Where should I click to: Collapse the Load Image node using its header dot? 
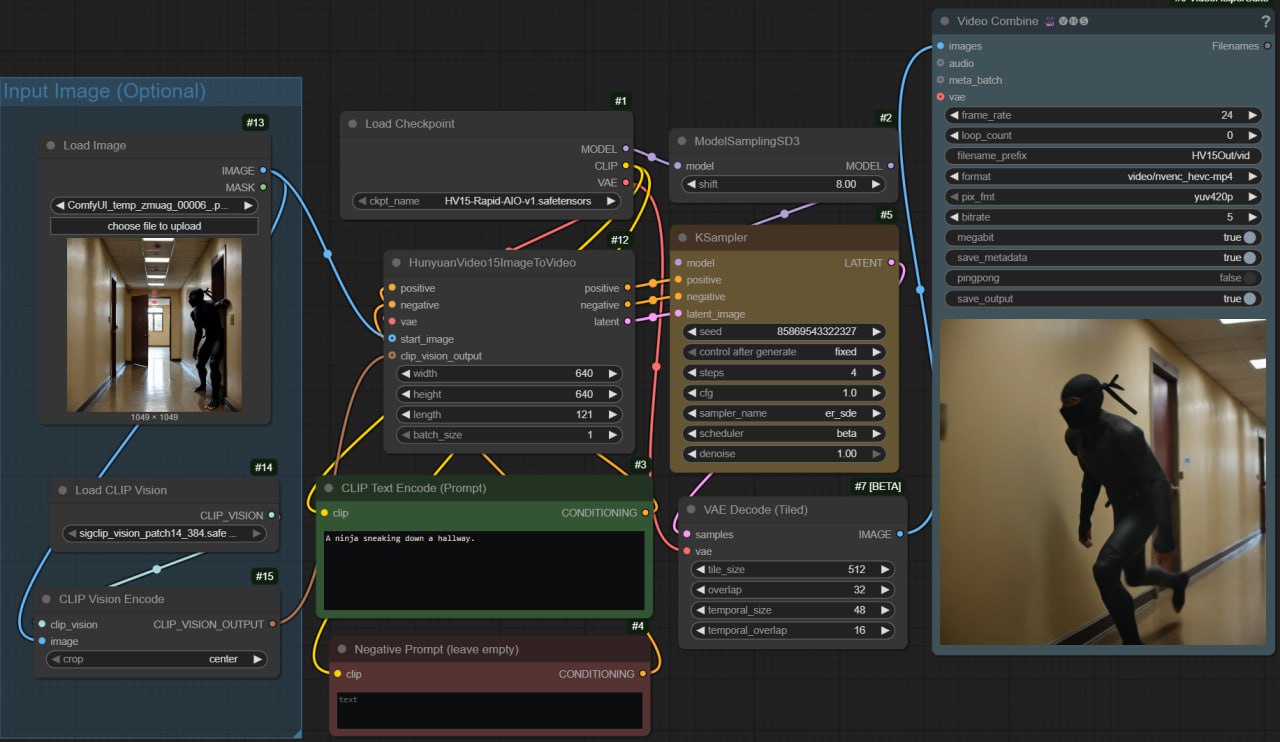pos(49,146)
